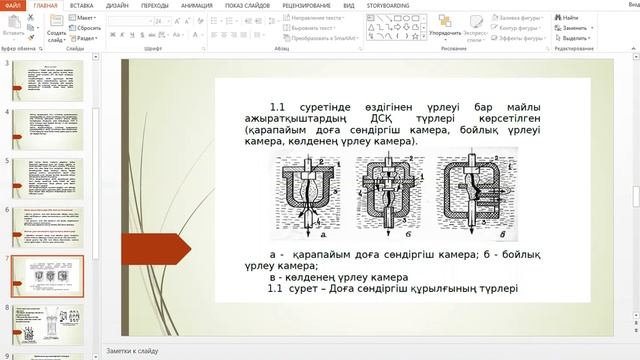Toggle underline (Ч) formatting
The image size is (640, 360).
(x=132, y=35)
